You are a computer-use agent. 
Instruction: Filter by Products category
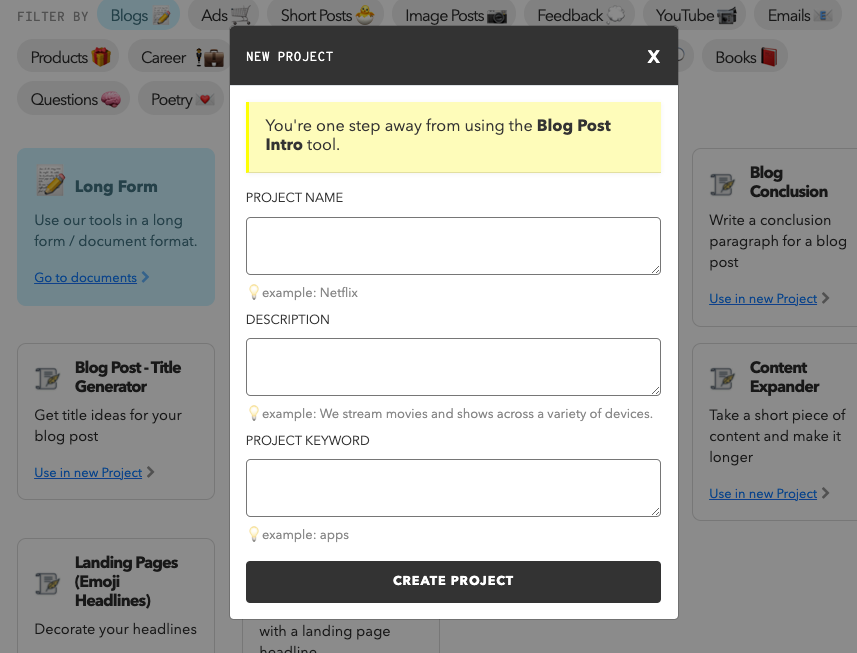point(69,57)
